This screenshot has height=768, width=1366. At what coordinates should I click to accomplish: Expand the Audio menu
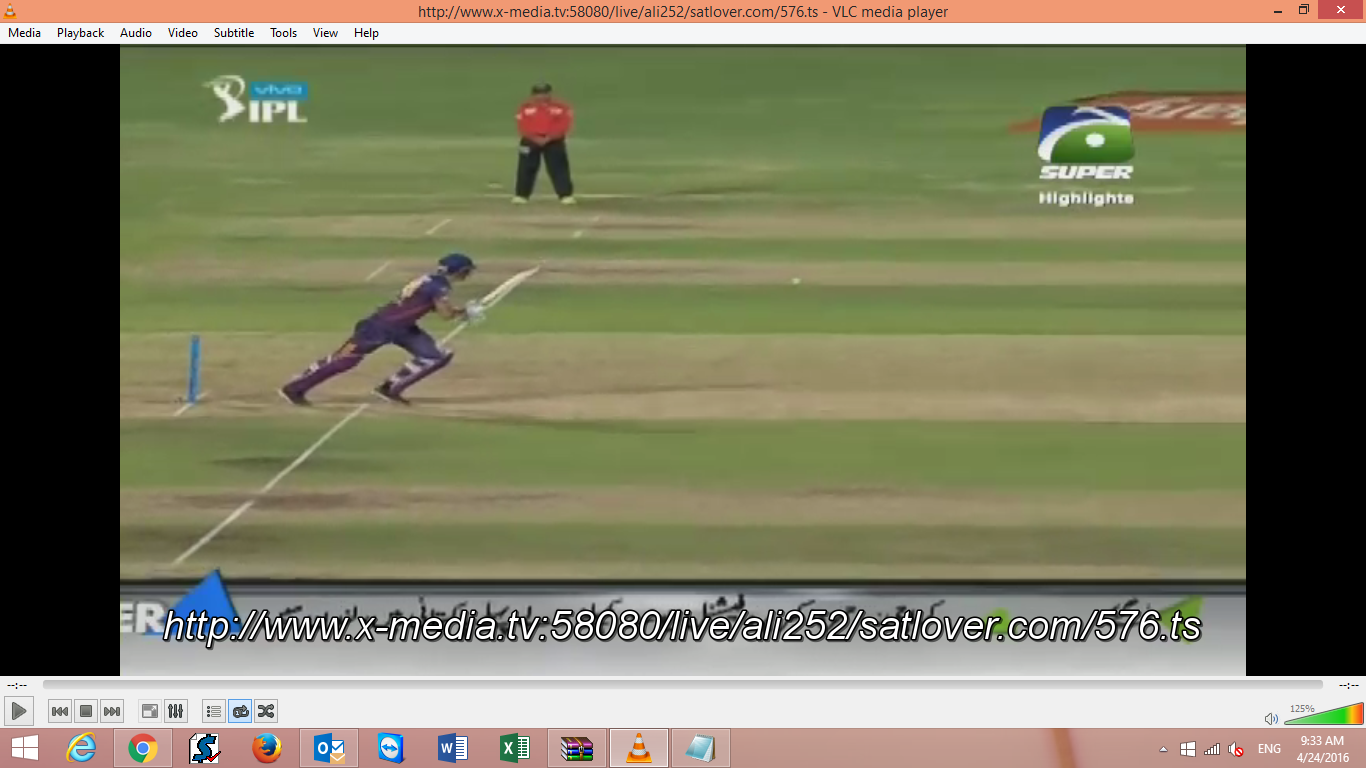click(x=136, y=33)
